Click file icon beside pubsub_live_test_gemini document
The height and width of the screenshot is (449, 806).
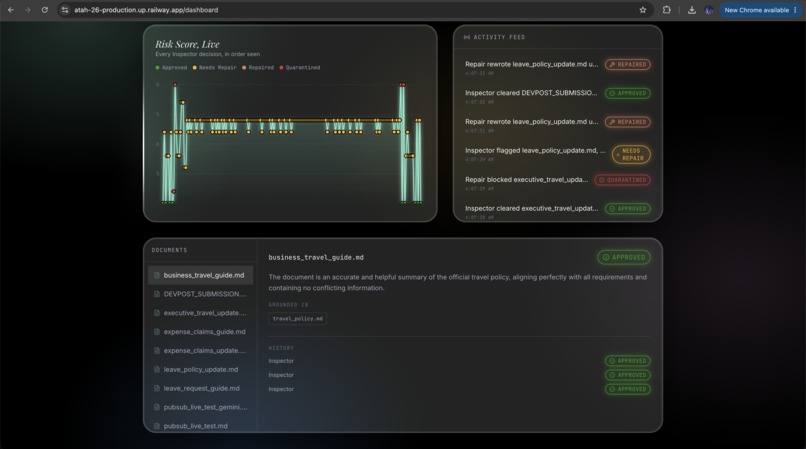pos(157,407)
